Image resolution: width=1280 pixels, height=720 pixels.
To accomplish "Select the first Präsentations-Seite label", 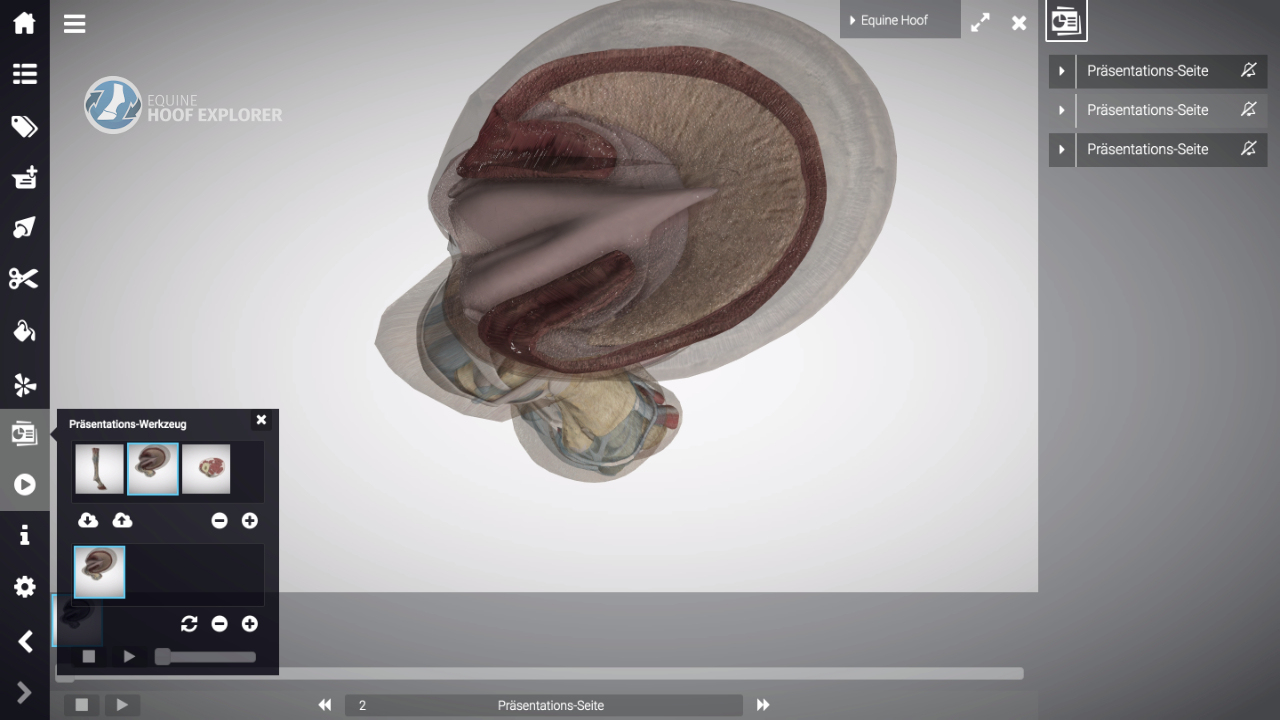I will point(1147,71).
